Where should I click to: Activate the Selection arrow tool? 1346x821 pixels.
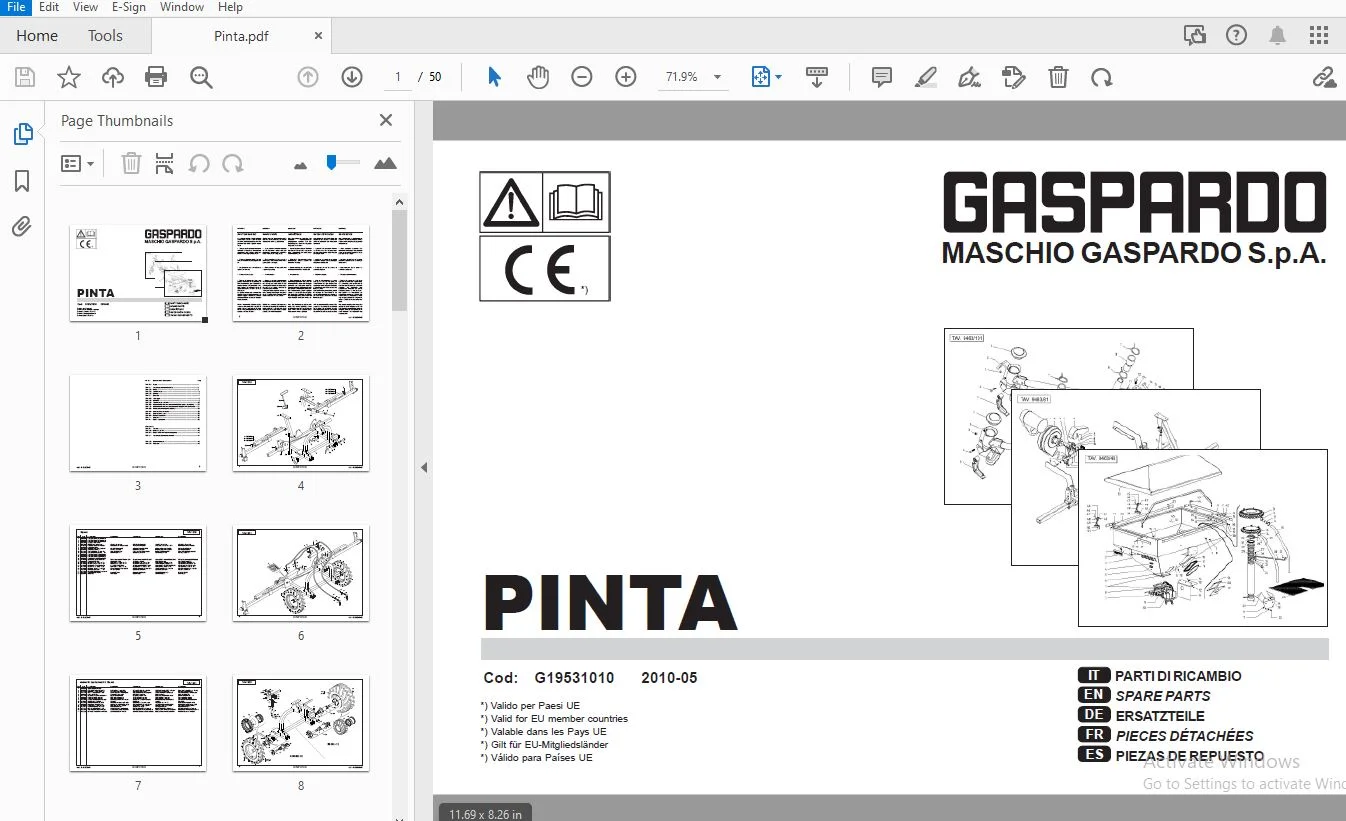(494, 77)
